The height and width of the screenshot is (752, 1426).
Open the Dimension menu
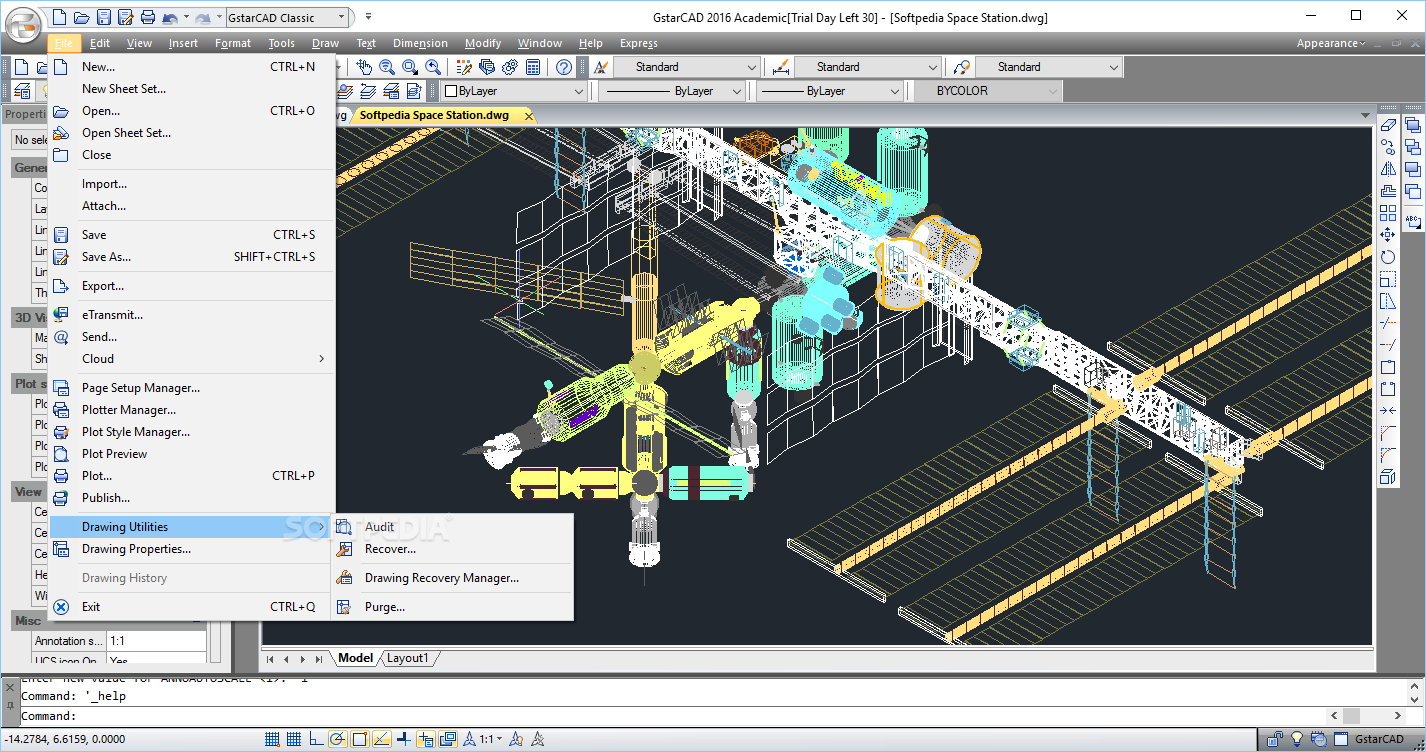(x=420, y=43)
